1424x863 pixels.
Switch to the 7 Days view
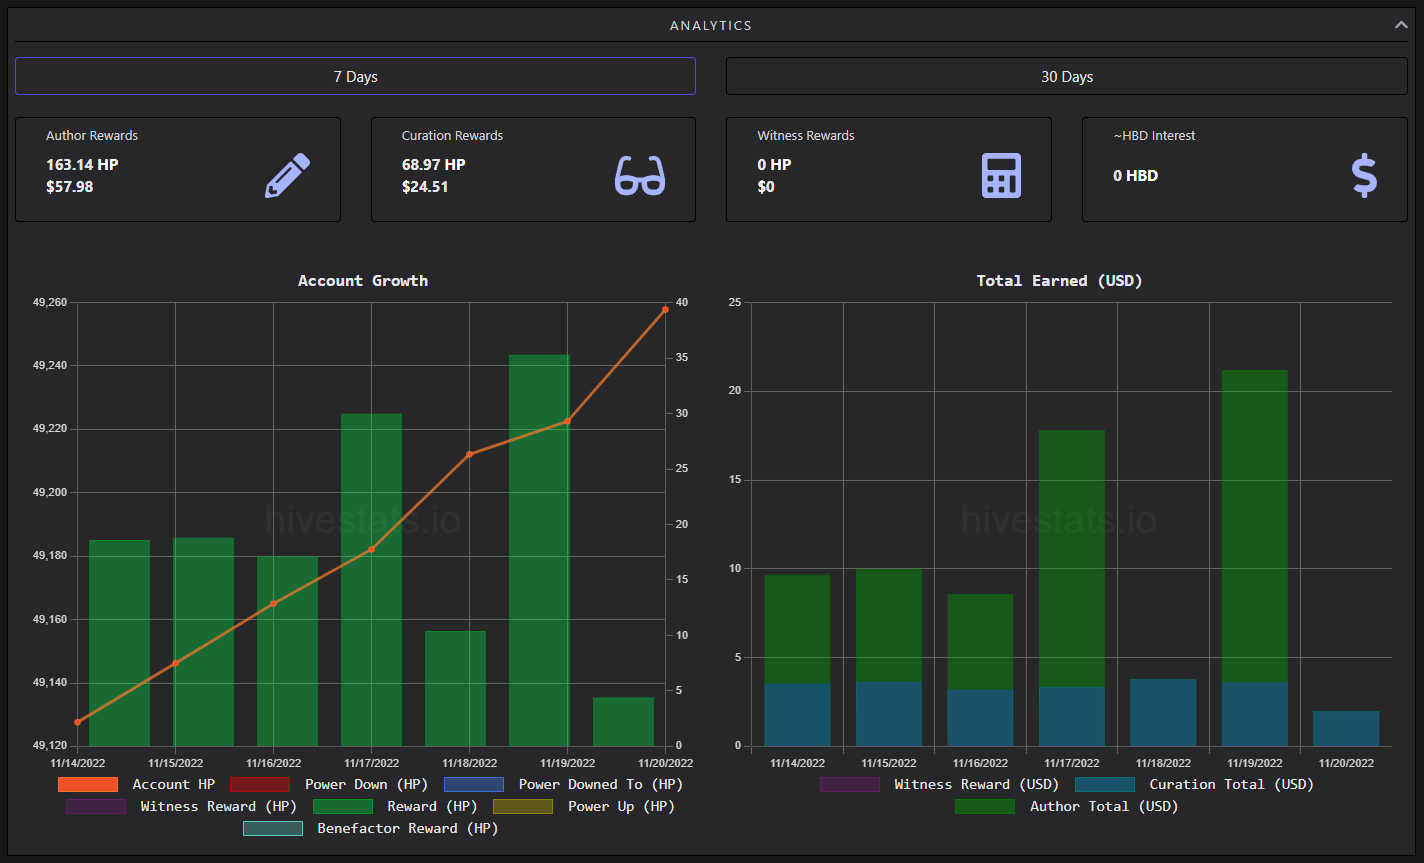click(x=355, y=76)
